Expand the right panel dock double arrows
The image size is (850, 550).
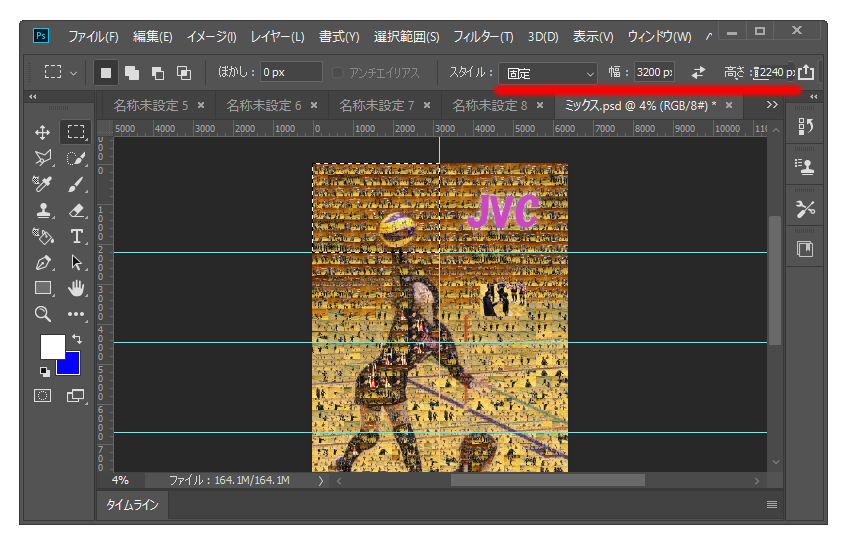click(814, 96)
